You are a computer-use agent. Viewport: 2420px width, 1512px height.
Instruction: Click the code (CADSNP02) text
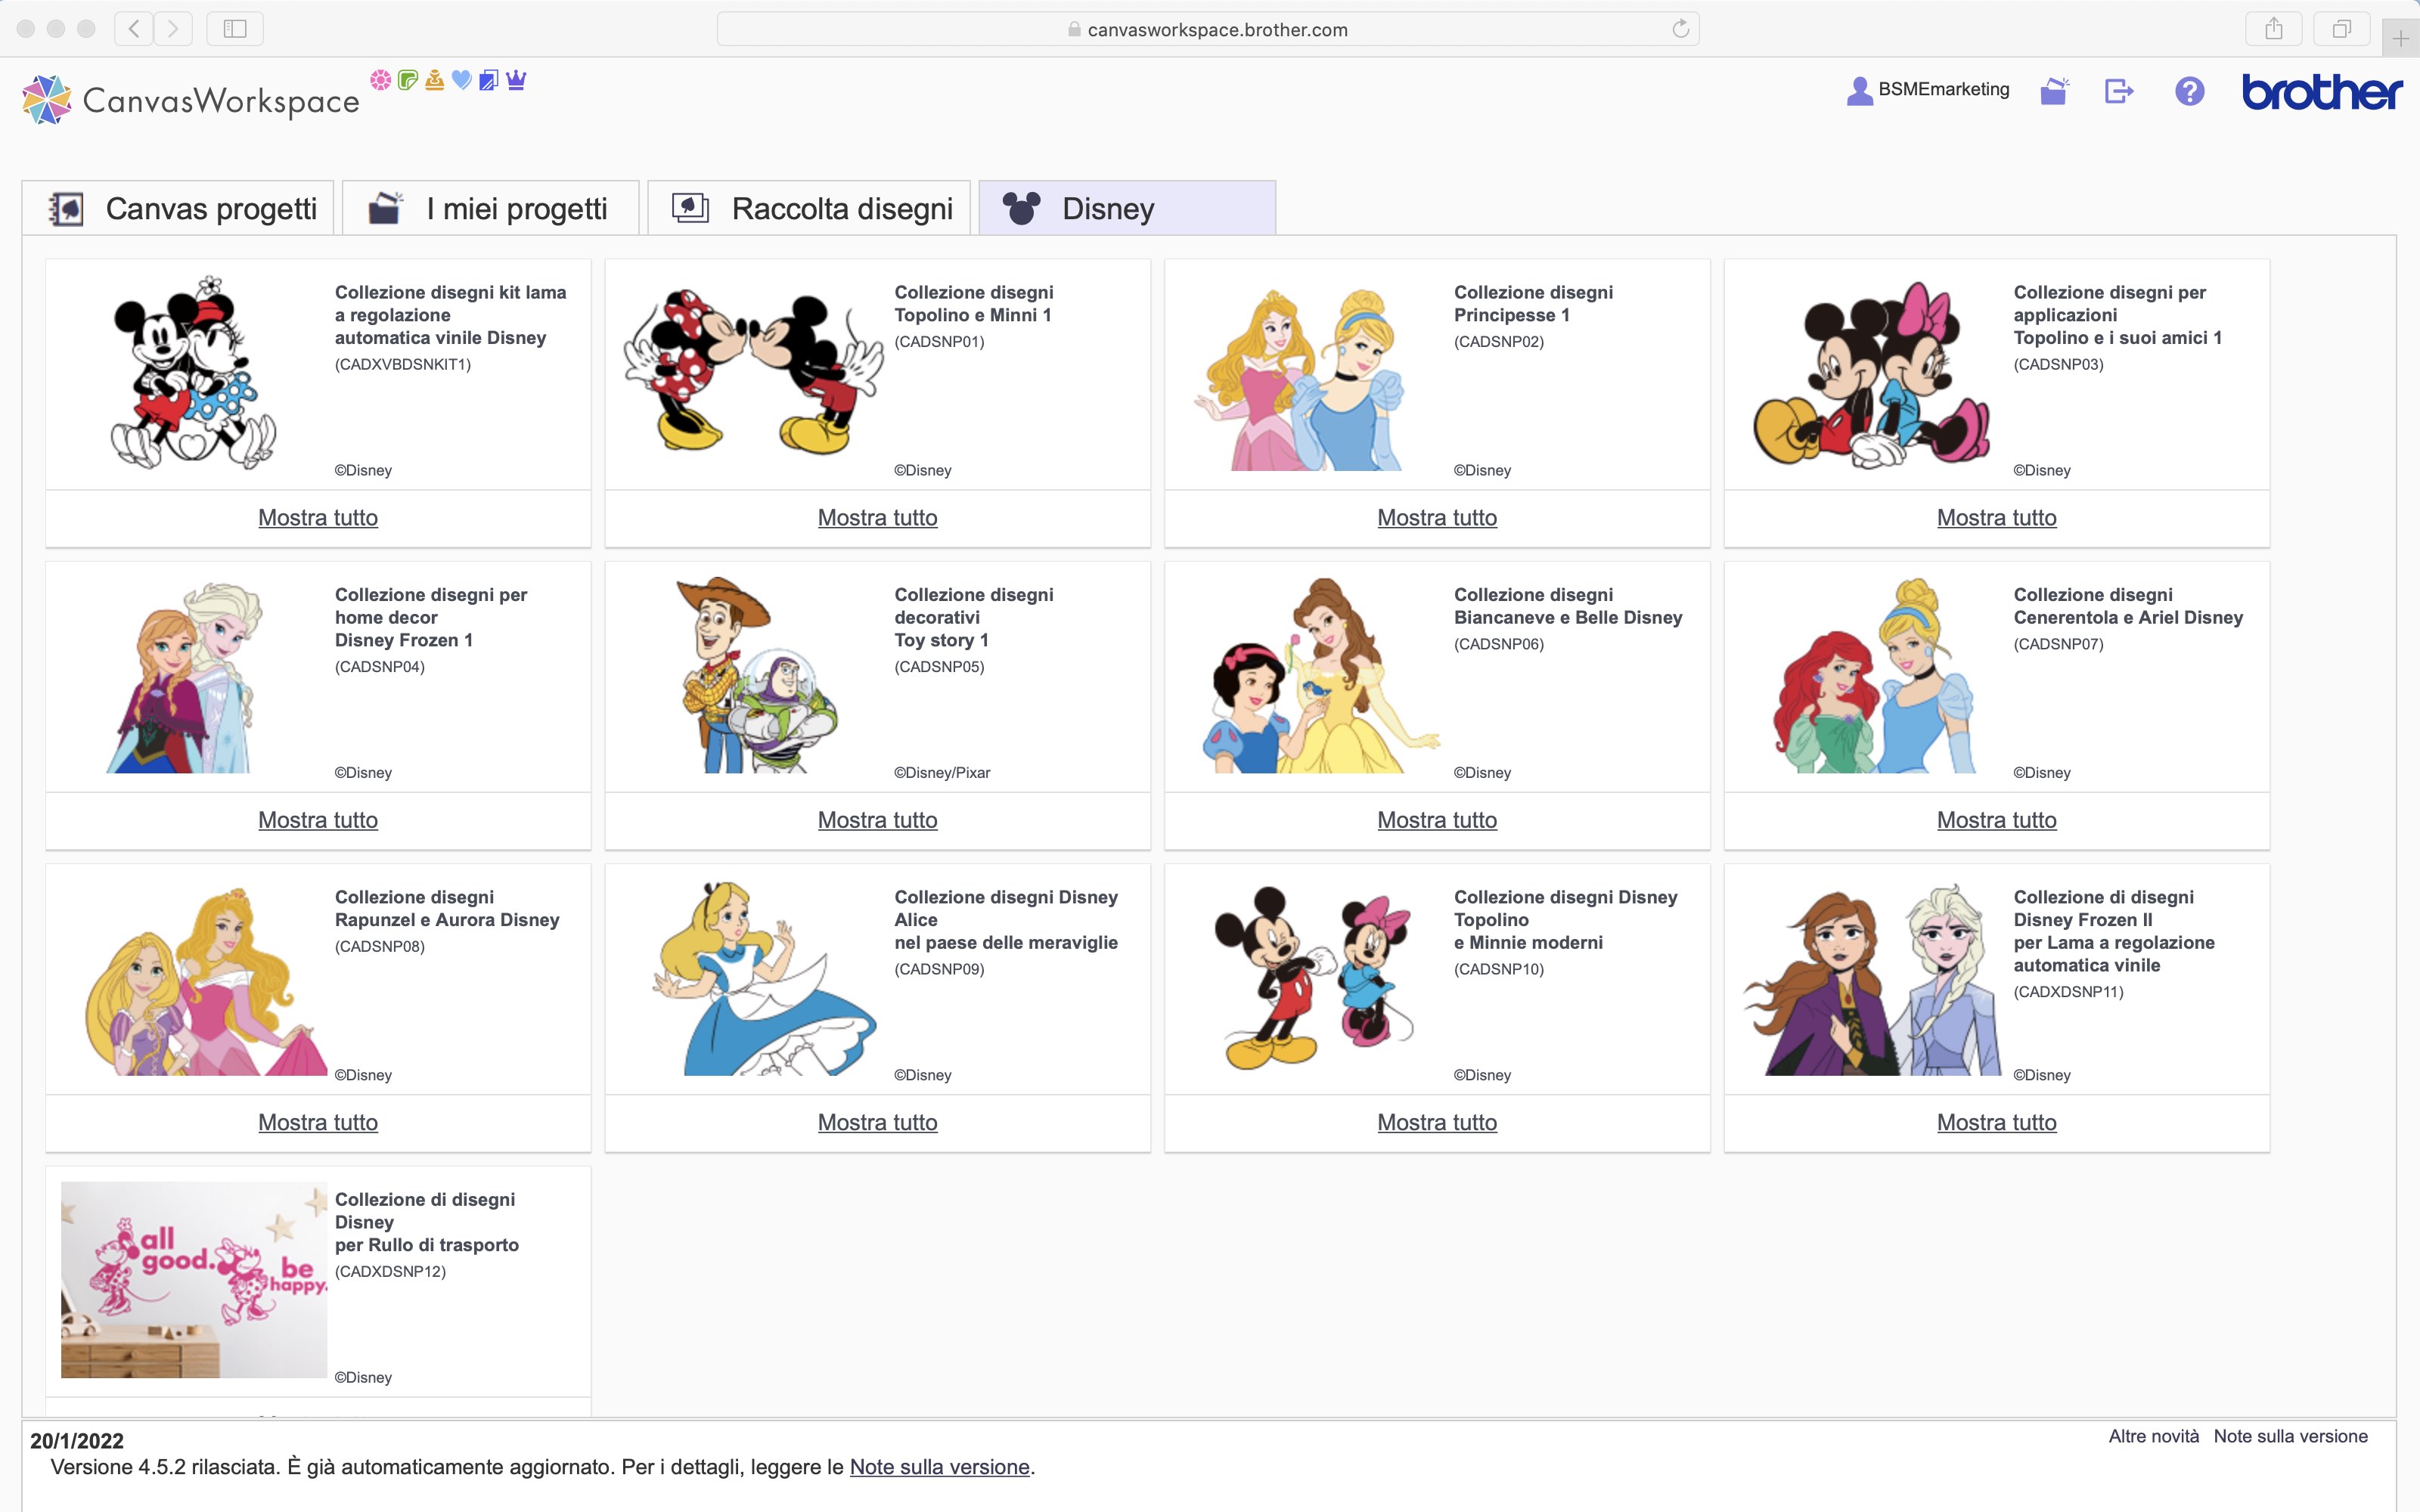[1498, 342]
